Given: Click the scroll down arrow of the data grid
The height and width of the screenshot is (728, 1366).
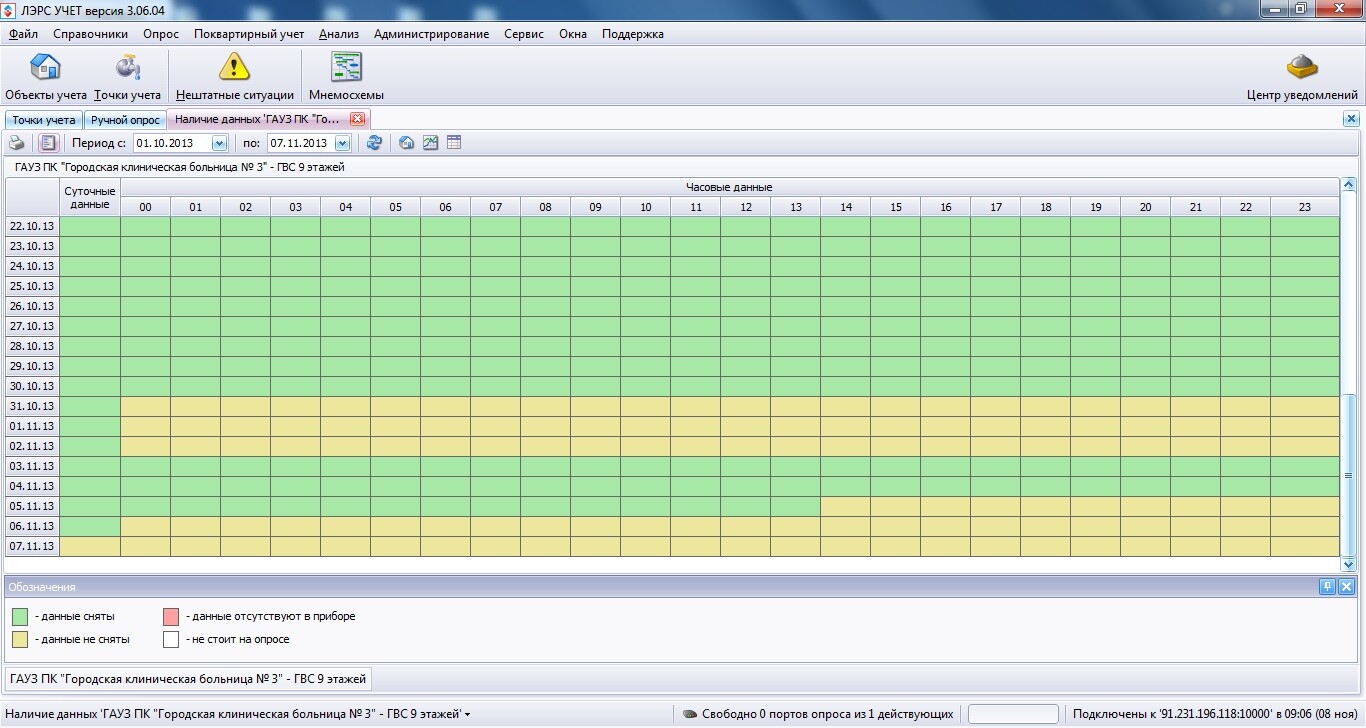Looking at the screenshot, I should 1349,565.
